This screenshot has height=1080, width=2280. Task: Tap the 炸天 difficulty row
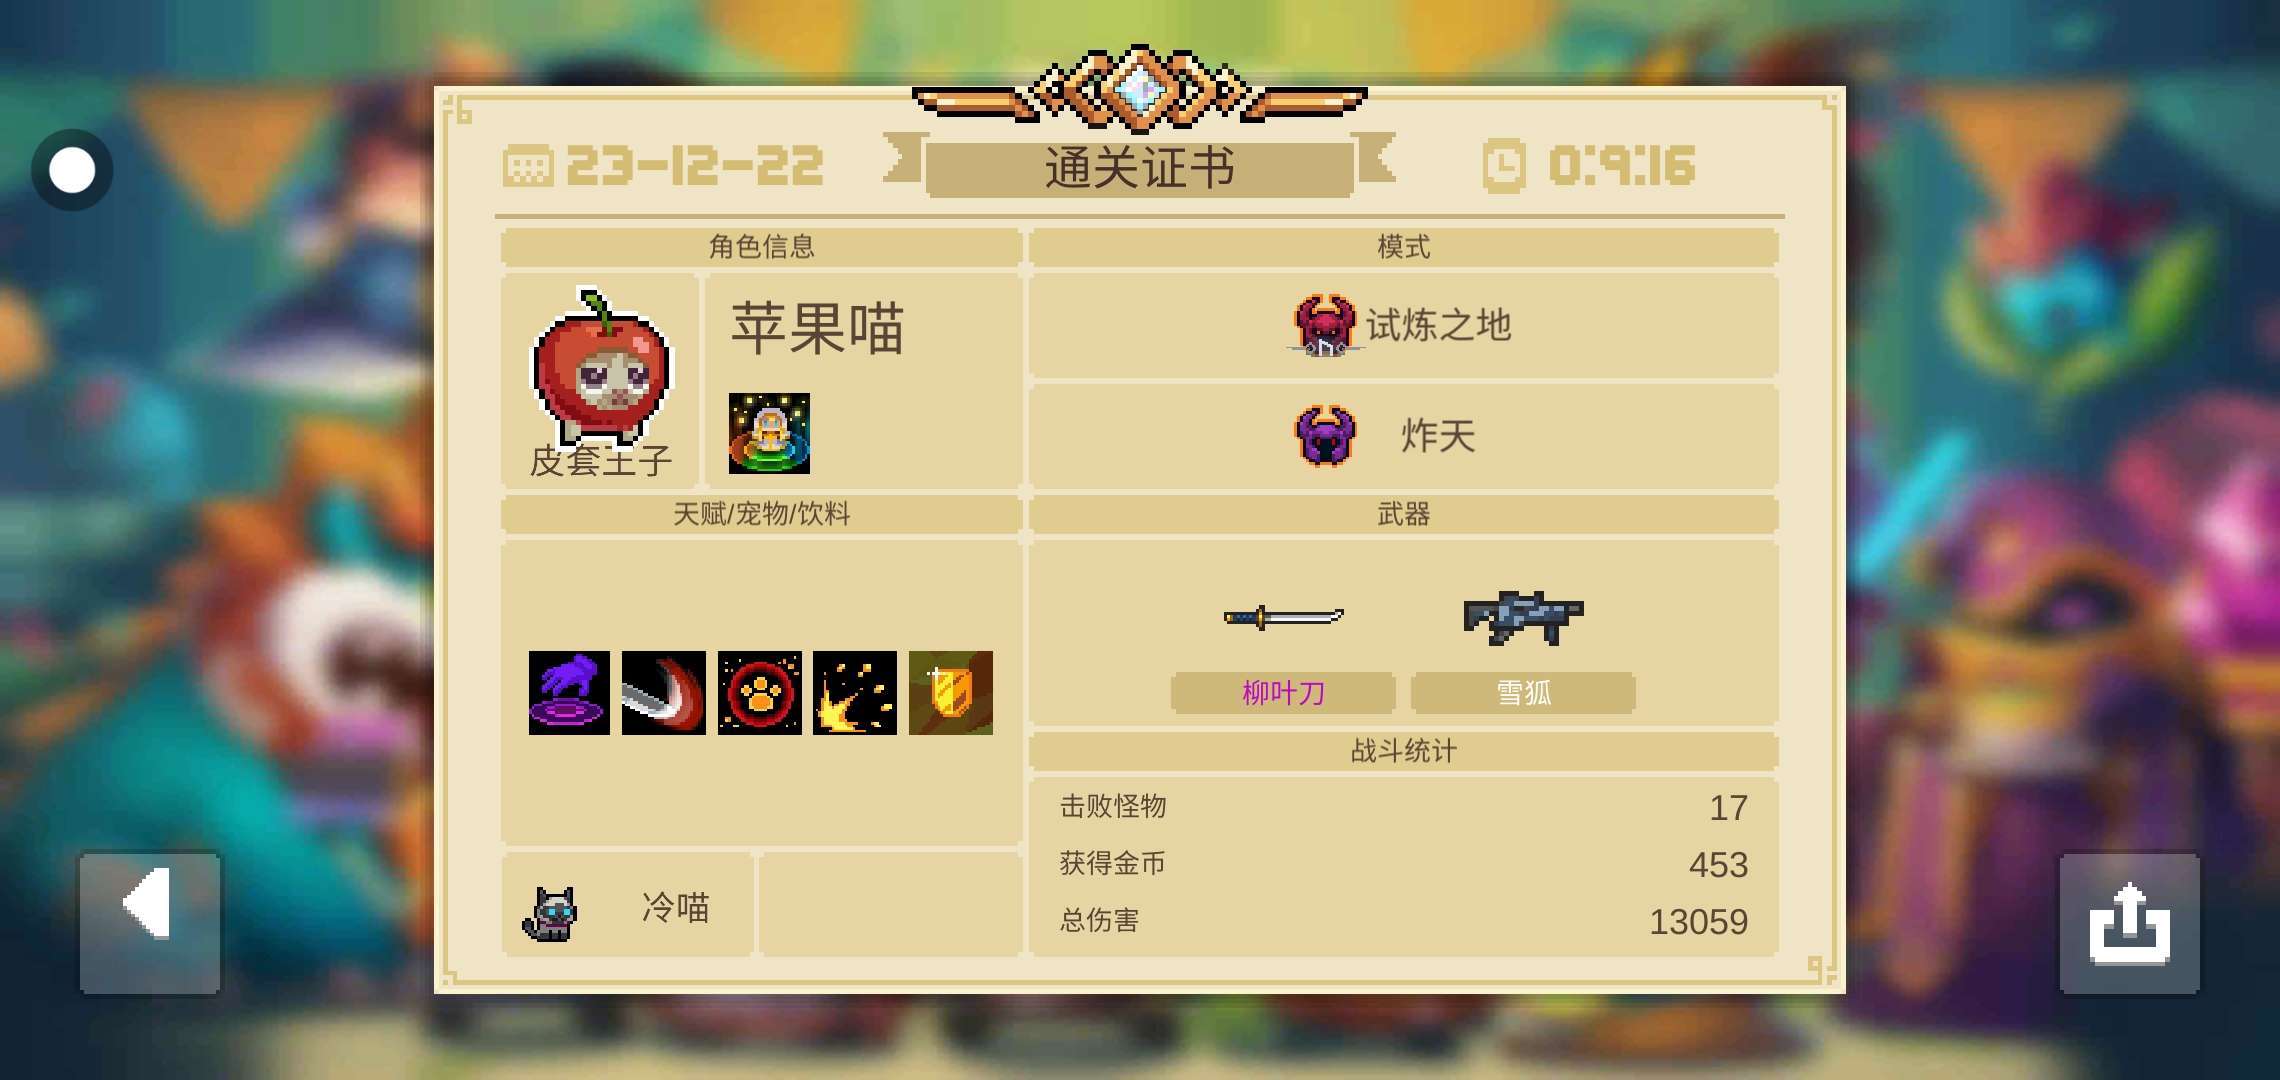click(x=1404, y=436)
